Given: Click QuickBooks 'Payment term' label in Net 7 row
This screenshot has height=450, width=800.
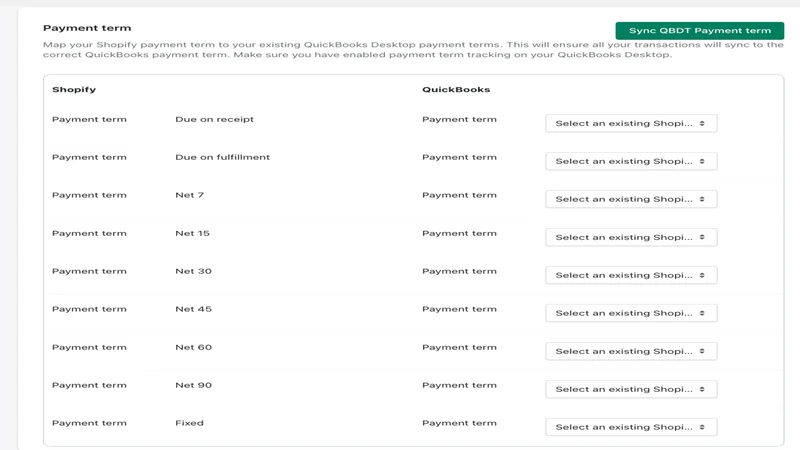Looking at the screenshot, I should click(x=459, y=195).
